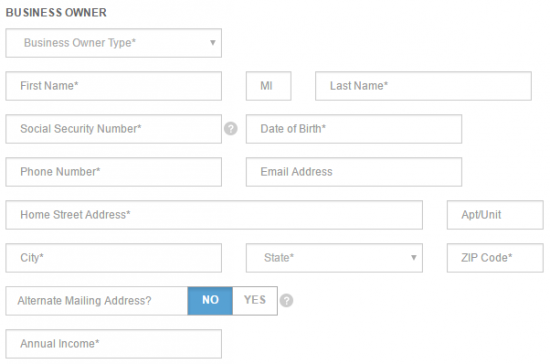Click the Annual Income field
This screenshot has width=550, height=364.
click(x=114, y=344)
